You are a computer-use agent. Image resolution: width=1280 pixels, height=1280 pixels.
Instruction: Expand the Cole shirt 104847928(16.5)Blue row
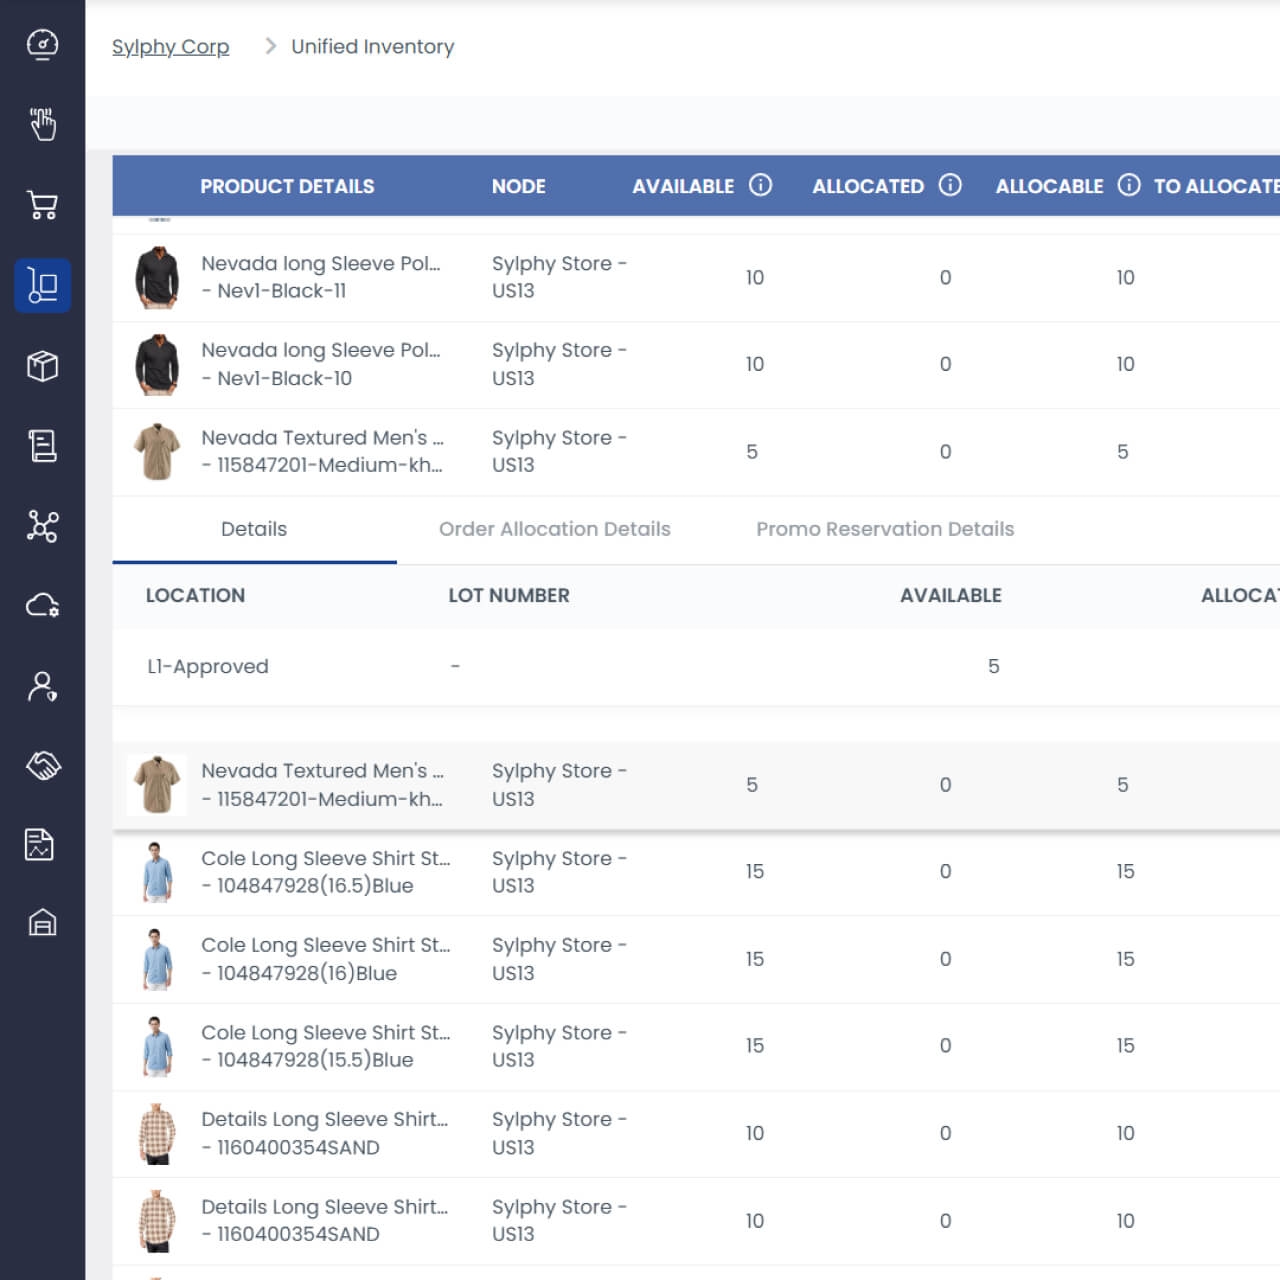tap(325, 872)
